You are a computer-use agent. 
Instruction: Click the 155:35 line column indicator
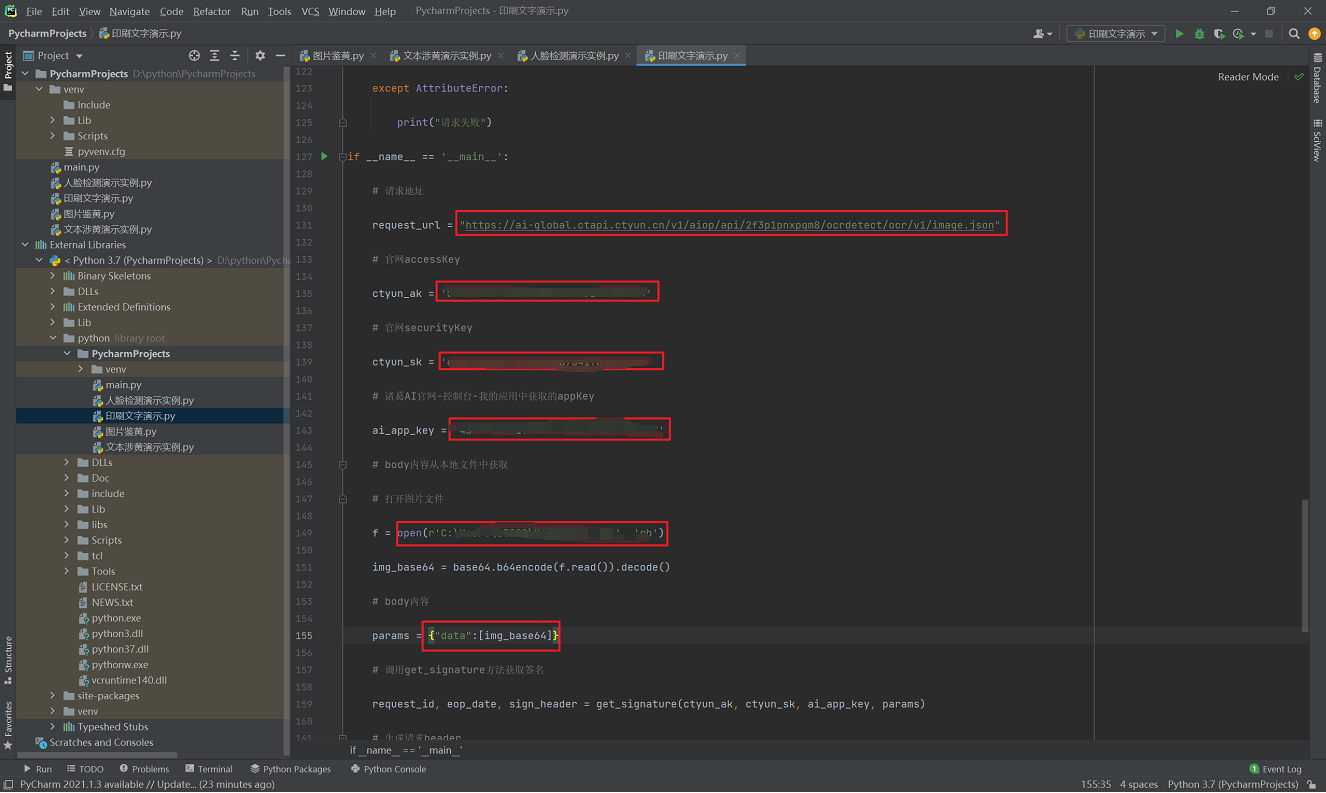[1096, 785]
